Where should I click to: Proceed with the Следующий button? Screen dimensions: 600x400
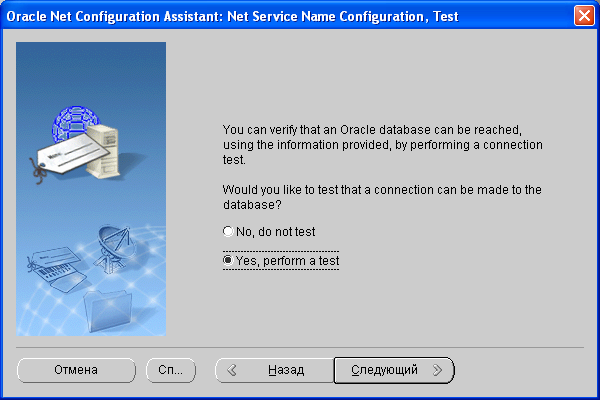coord(394,370)
